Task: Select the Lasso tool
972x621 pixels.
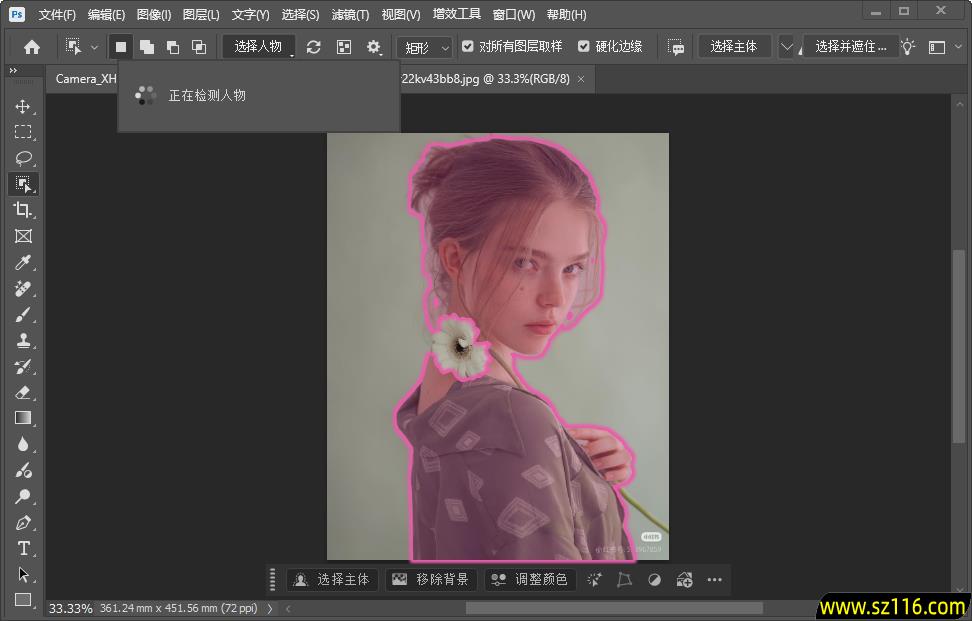Action: click(x=22, y=158)
